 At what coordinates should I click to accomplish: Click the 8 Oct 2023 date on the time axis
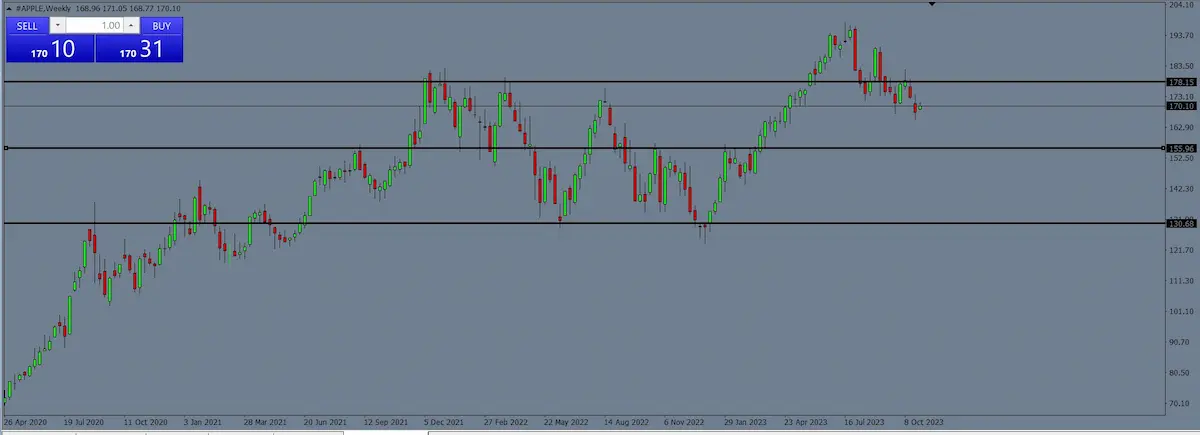[922, 422]
